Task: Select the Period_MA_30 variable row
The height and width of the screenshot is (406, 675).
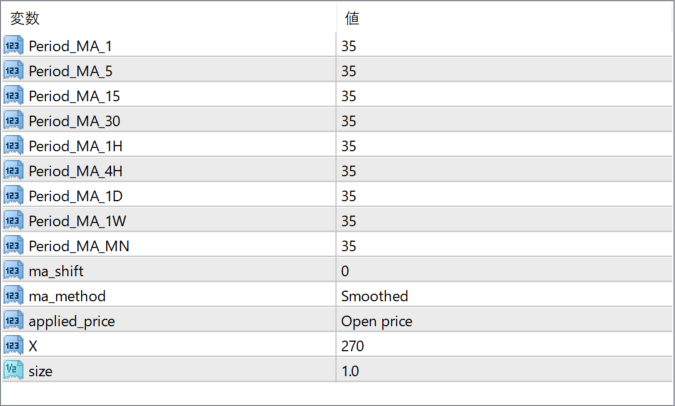Action: (337, 121)
